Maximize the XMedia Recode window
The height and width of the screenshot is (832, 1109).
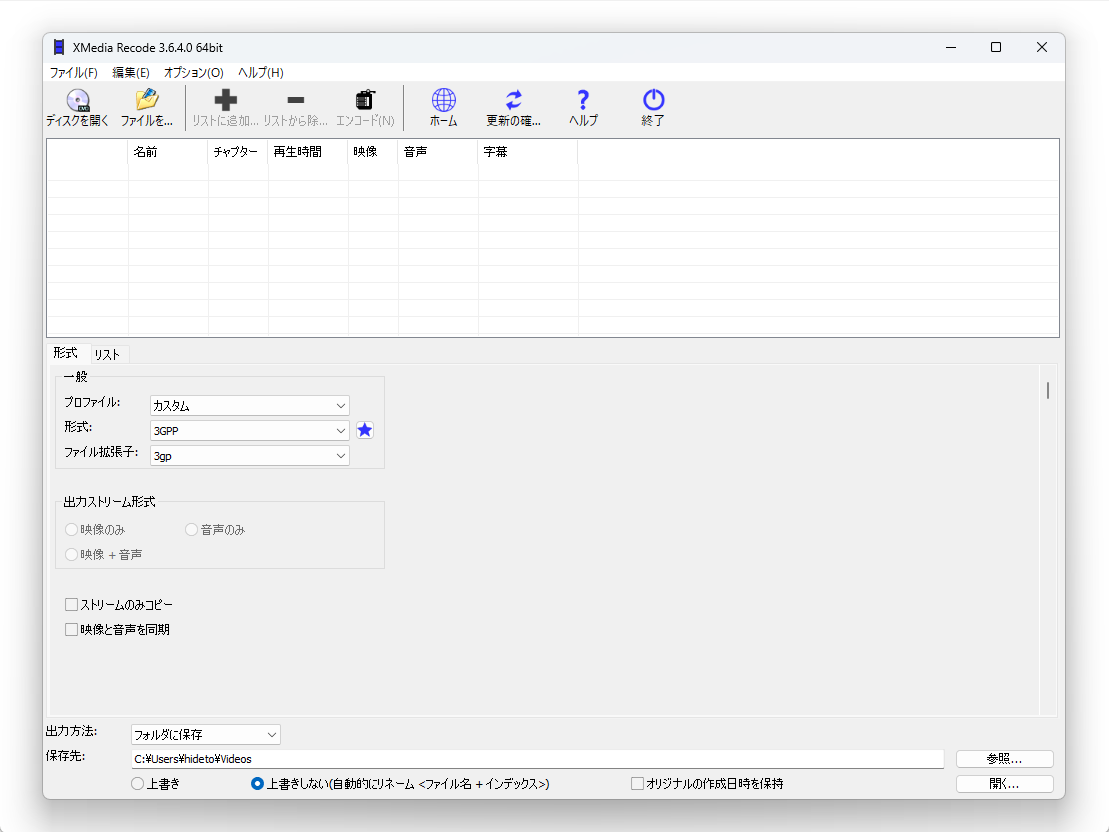click(996, 47)
